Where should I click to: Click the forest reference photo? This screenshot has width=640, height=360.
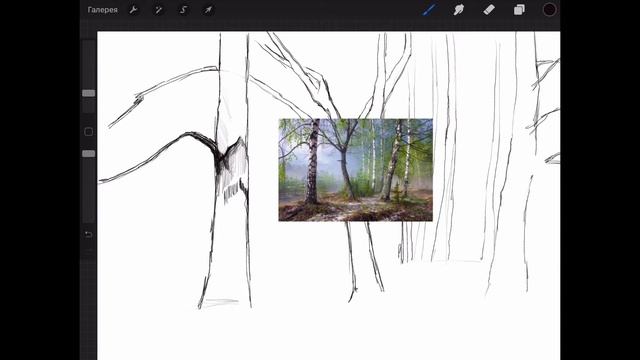356,170
